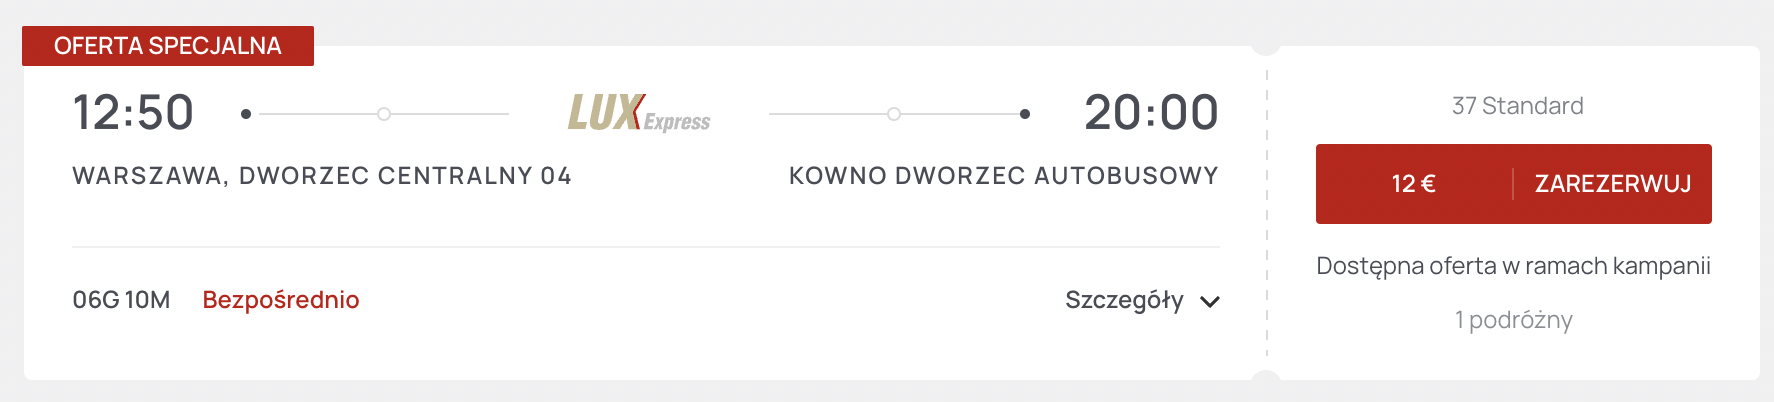Click the hollow stop marker right of logo
Viewport: 1774px width, 402px height.
tap(894, 114)
